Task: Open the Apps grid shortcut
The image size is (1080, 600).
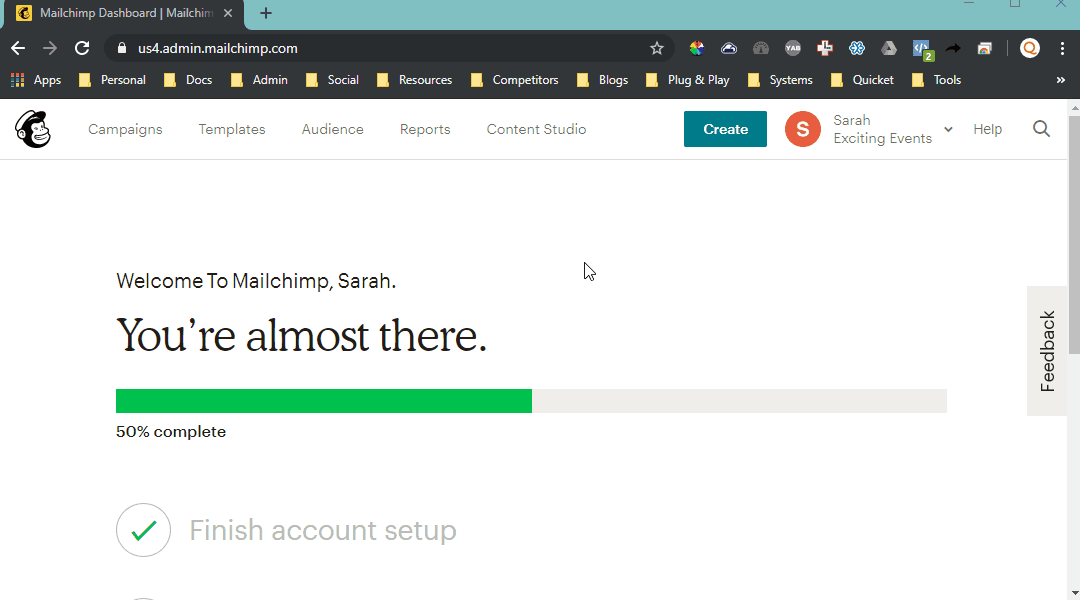Action: coord(37,80)
